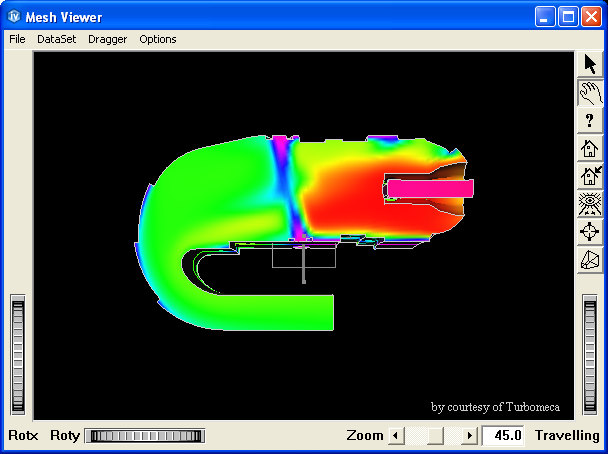Viewport: 608px width, 454px height.
Task: Activate the hand viewing mode tool
Action: [590, 93]
